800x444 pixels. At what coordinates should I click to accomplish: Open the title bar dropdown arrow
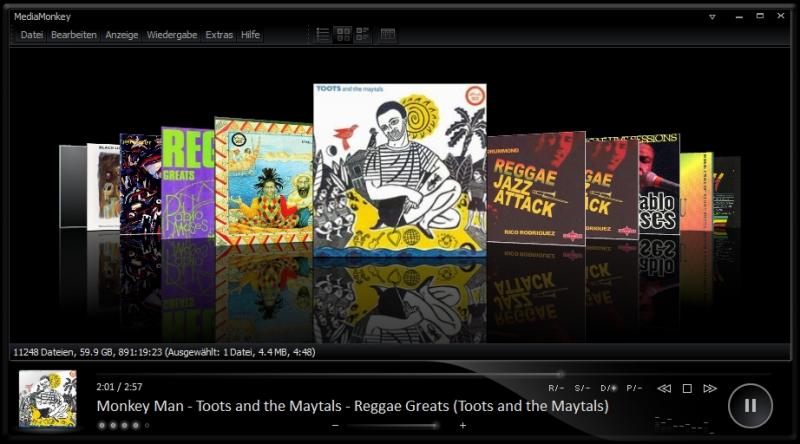click(712, 16)
